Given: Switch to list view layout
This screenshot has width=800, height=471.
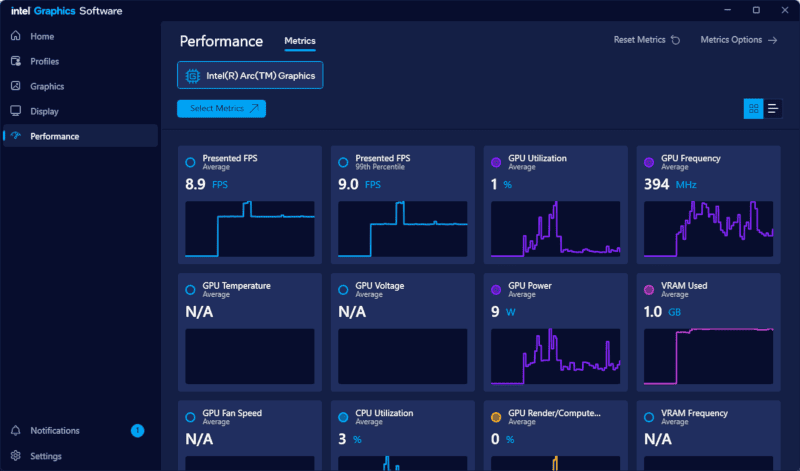Looking at the screenshot, I should tap(772, 108).
